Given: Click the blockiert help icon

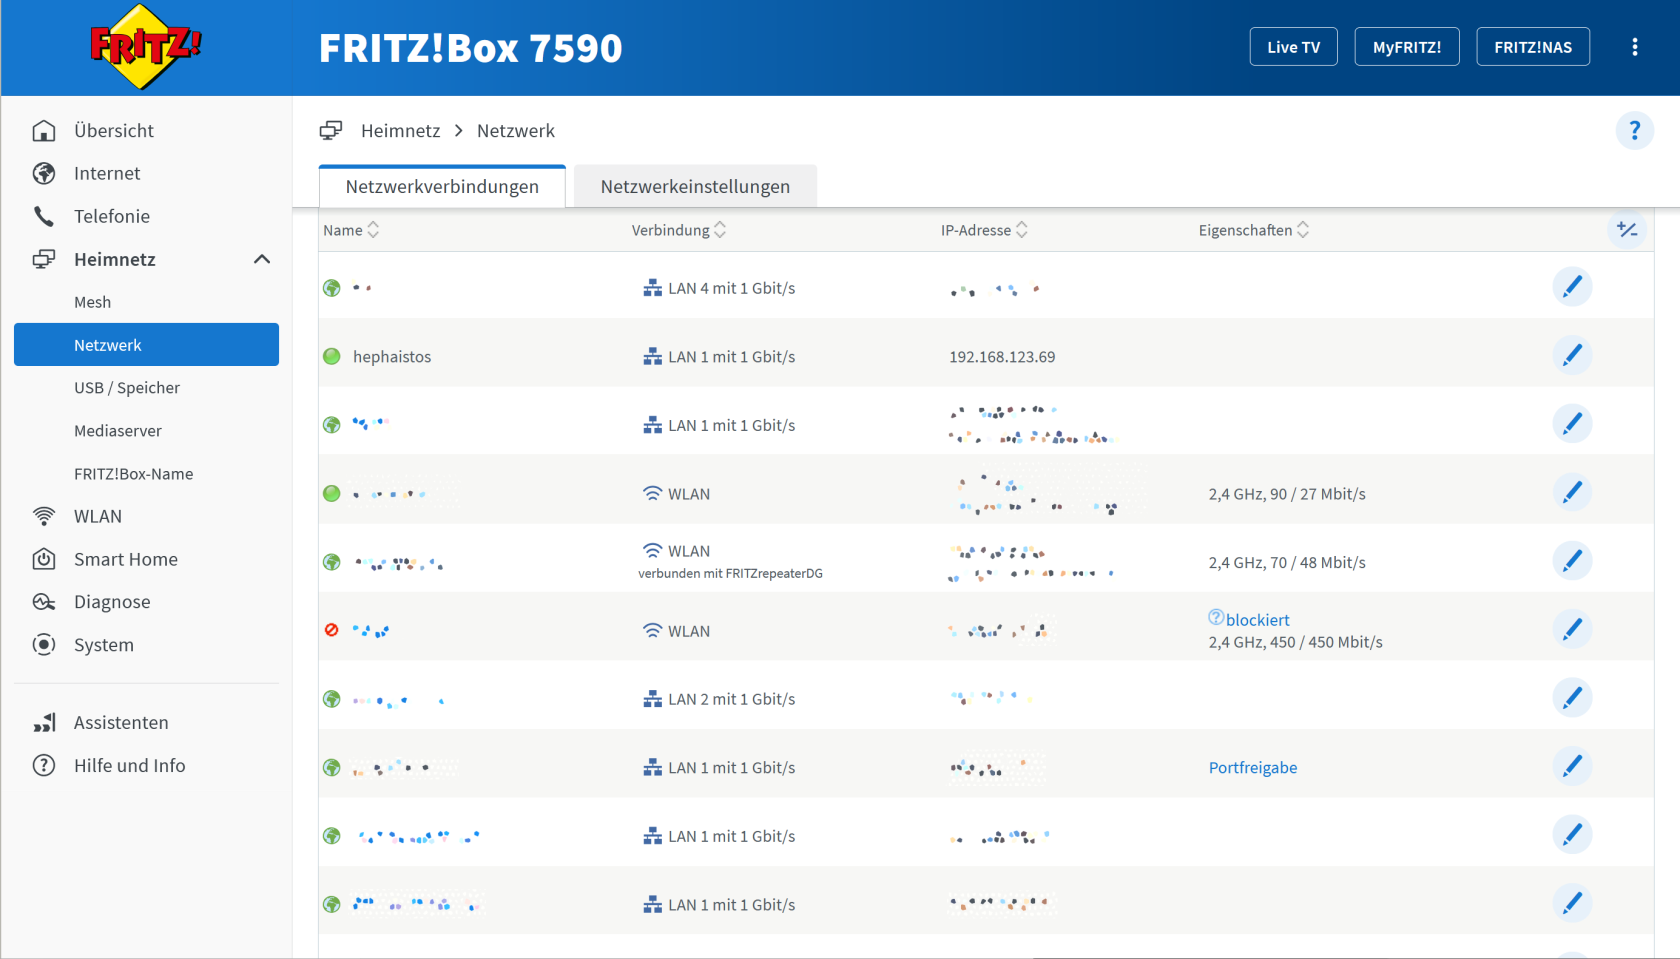Looking at the screenshot, I should (1215, 618).
